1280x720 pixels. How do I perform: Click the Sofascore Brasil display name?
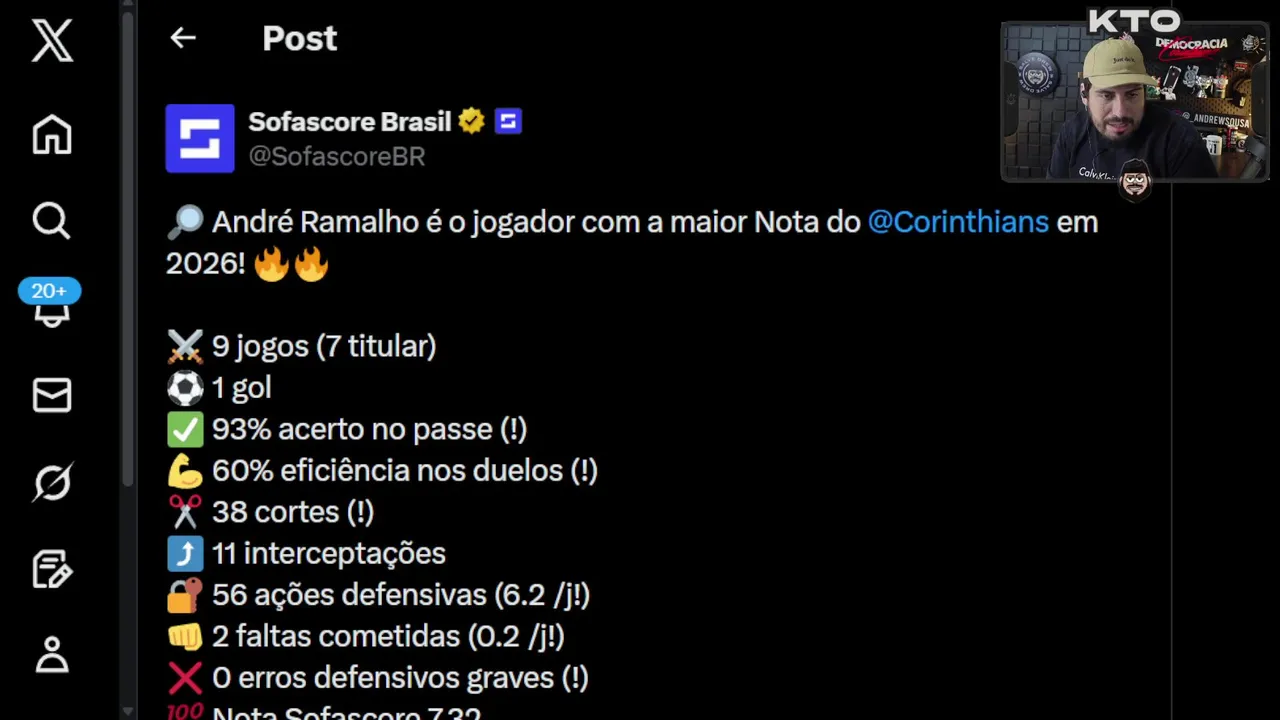click(x=349, y=122)
